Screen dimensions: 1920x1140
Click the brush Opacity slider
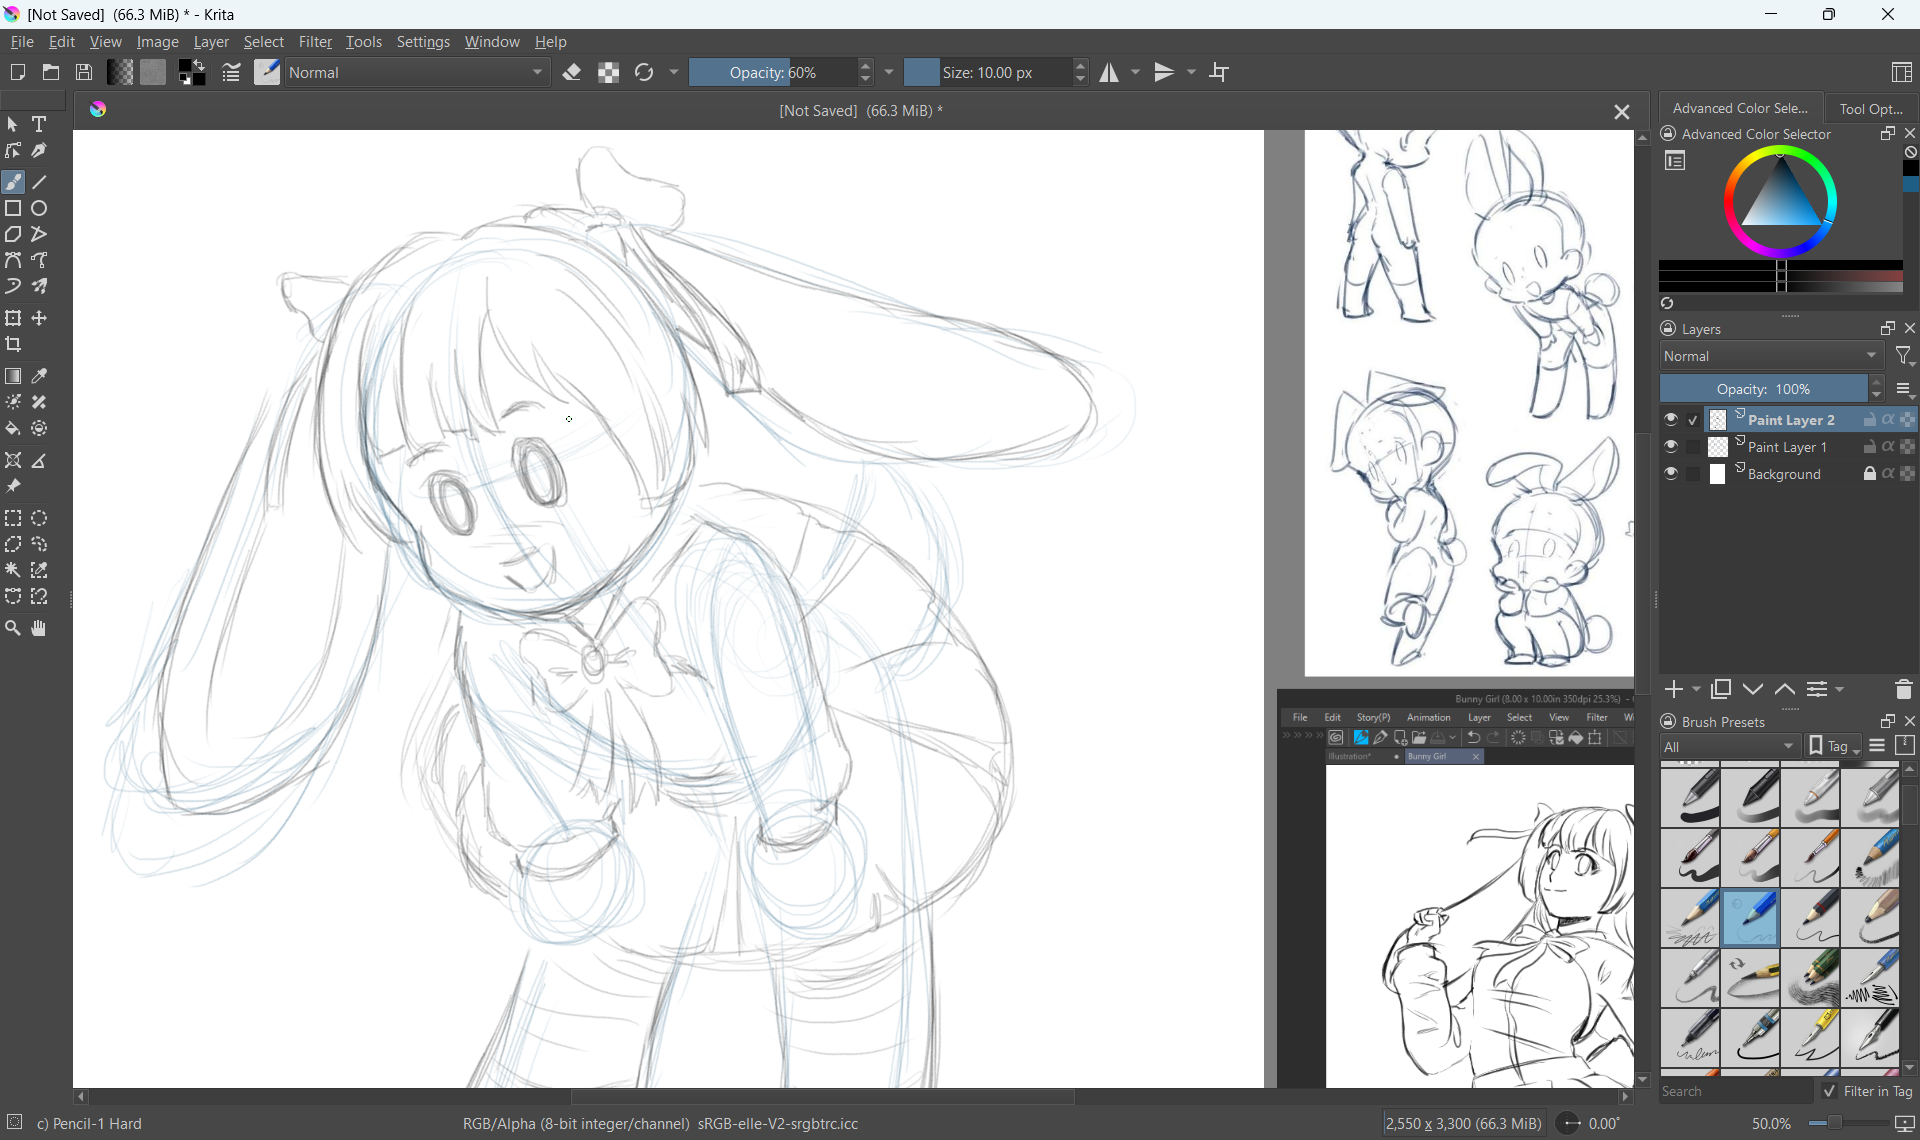772,72
